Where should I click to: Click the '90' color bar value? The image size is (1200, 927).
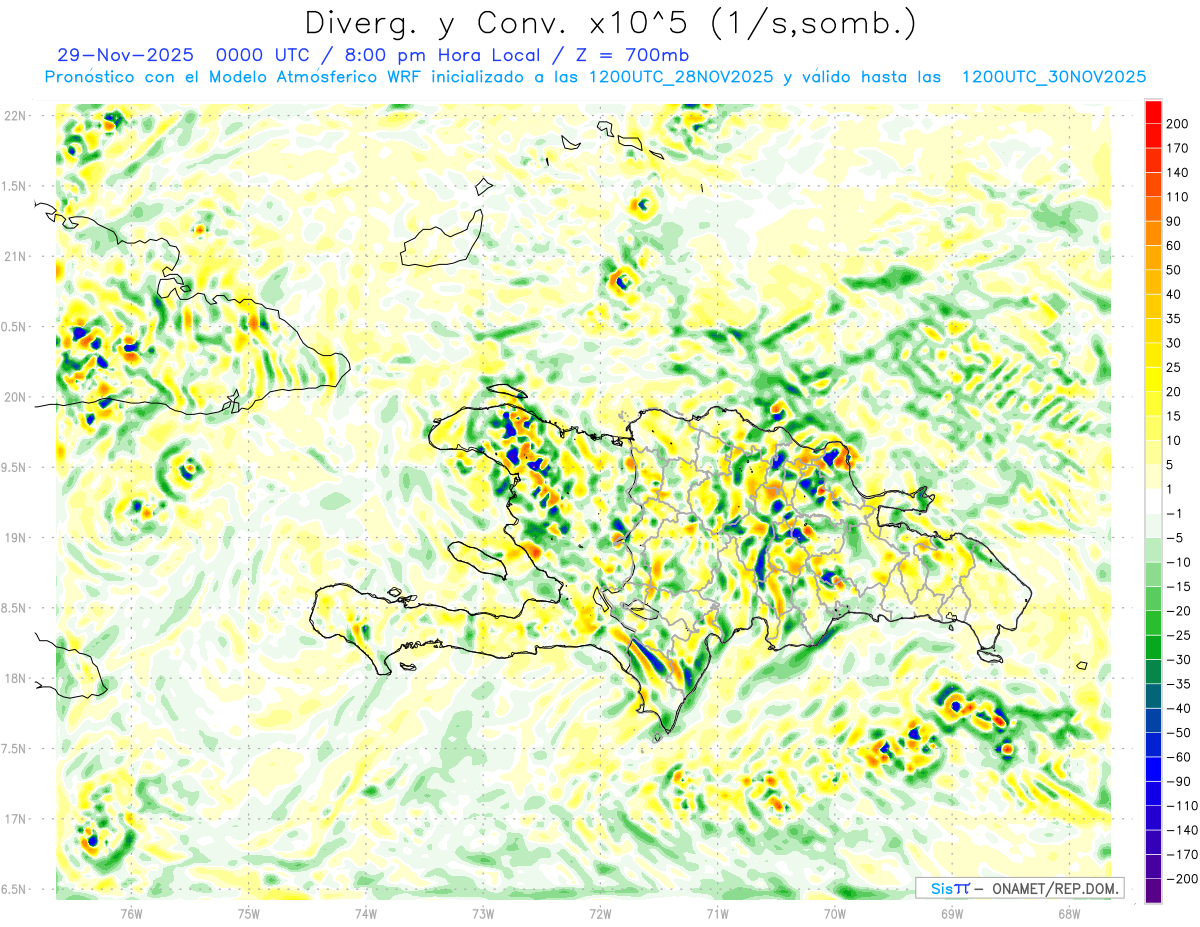pyautogui.click(x=1176, y=221)
